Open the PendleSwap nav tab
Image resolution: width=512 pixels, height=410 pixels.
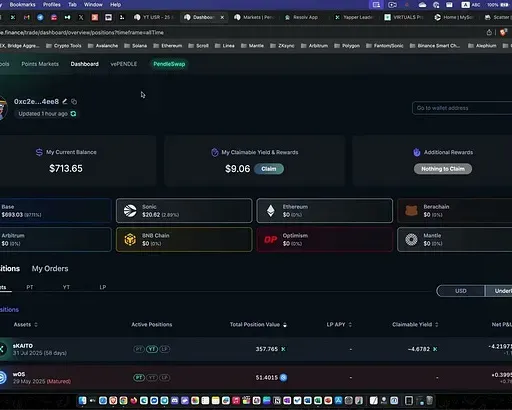[x=169, y=64]
